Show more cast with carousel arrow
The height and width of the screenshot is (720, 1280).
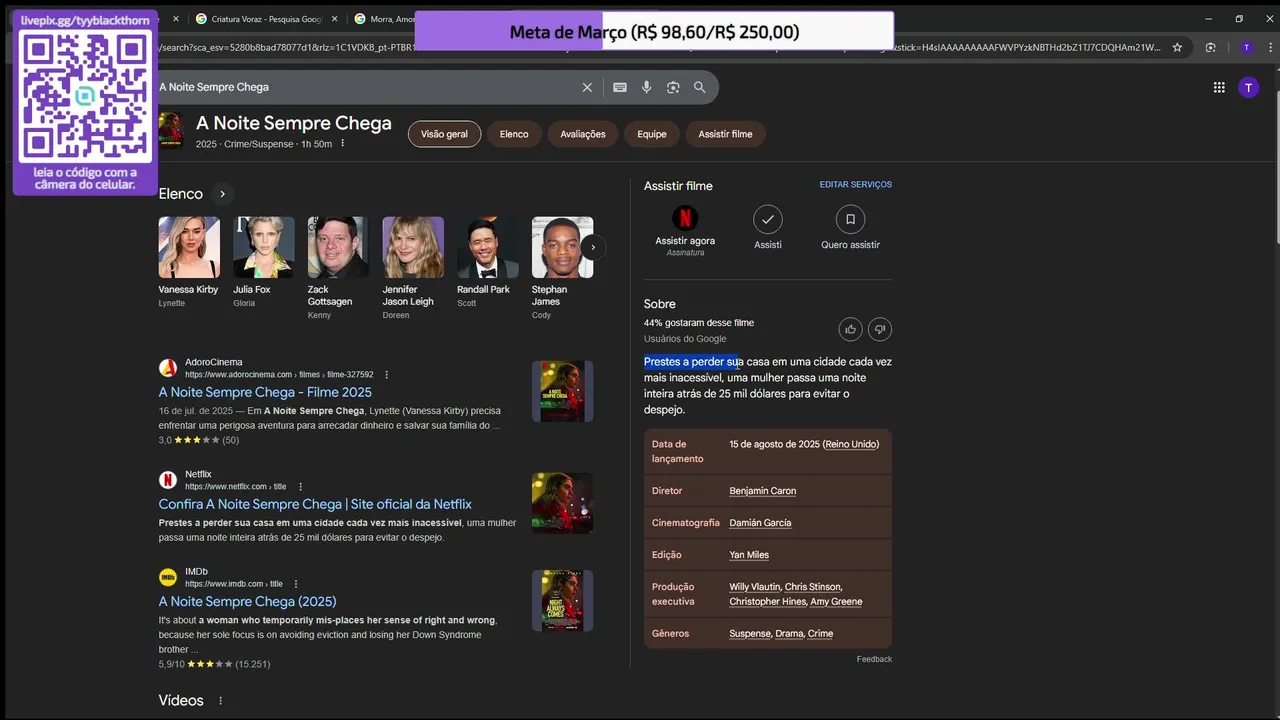[x=593, y=247]
